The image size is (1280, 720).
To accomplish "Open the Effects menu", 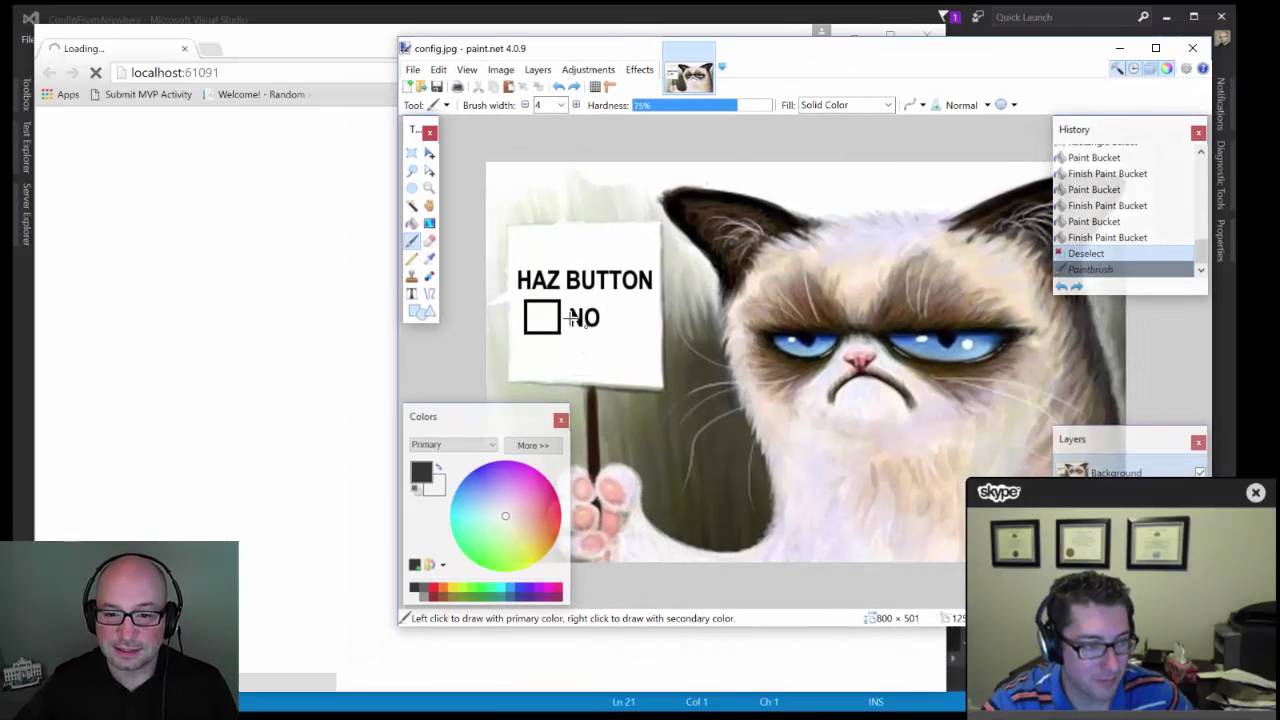I will [x=640, y=70].
